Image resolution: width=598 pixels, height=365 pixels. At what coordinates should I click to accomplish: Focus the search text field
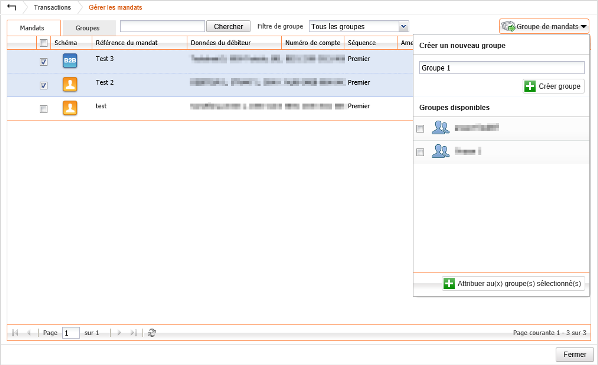(x=162, y=26)
